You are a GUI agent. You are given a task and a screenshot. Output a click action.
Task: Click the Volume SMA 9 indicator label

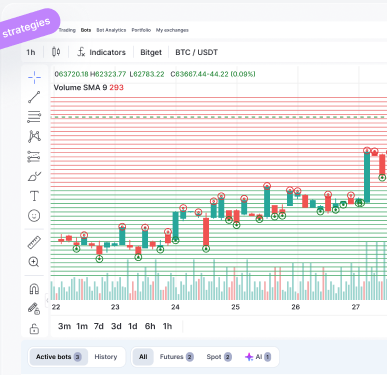(x=88, y=87)
